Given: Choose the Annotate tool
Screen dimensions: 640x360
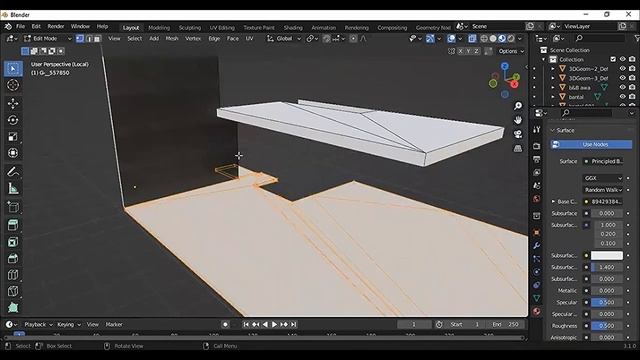Looking at the screenshot, I should point(13,172).
